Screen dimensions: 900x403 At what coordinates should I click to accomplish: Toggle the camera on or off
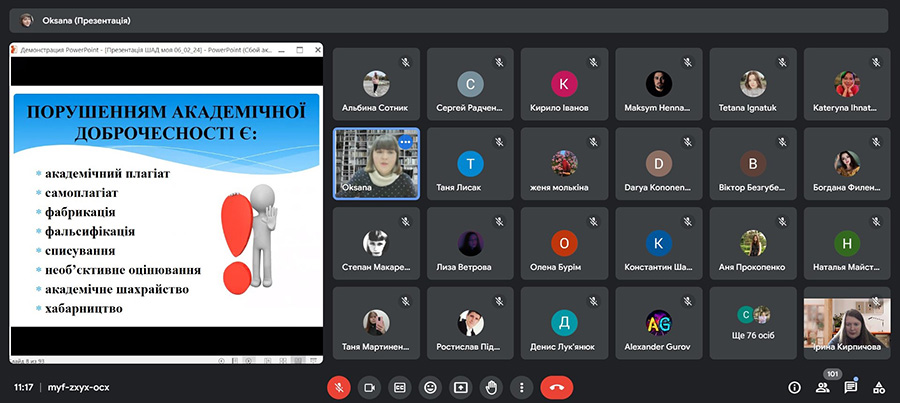369,387
